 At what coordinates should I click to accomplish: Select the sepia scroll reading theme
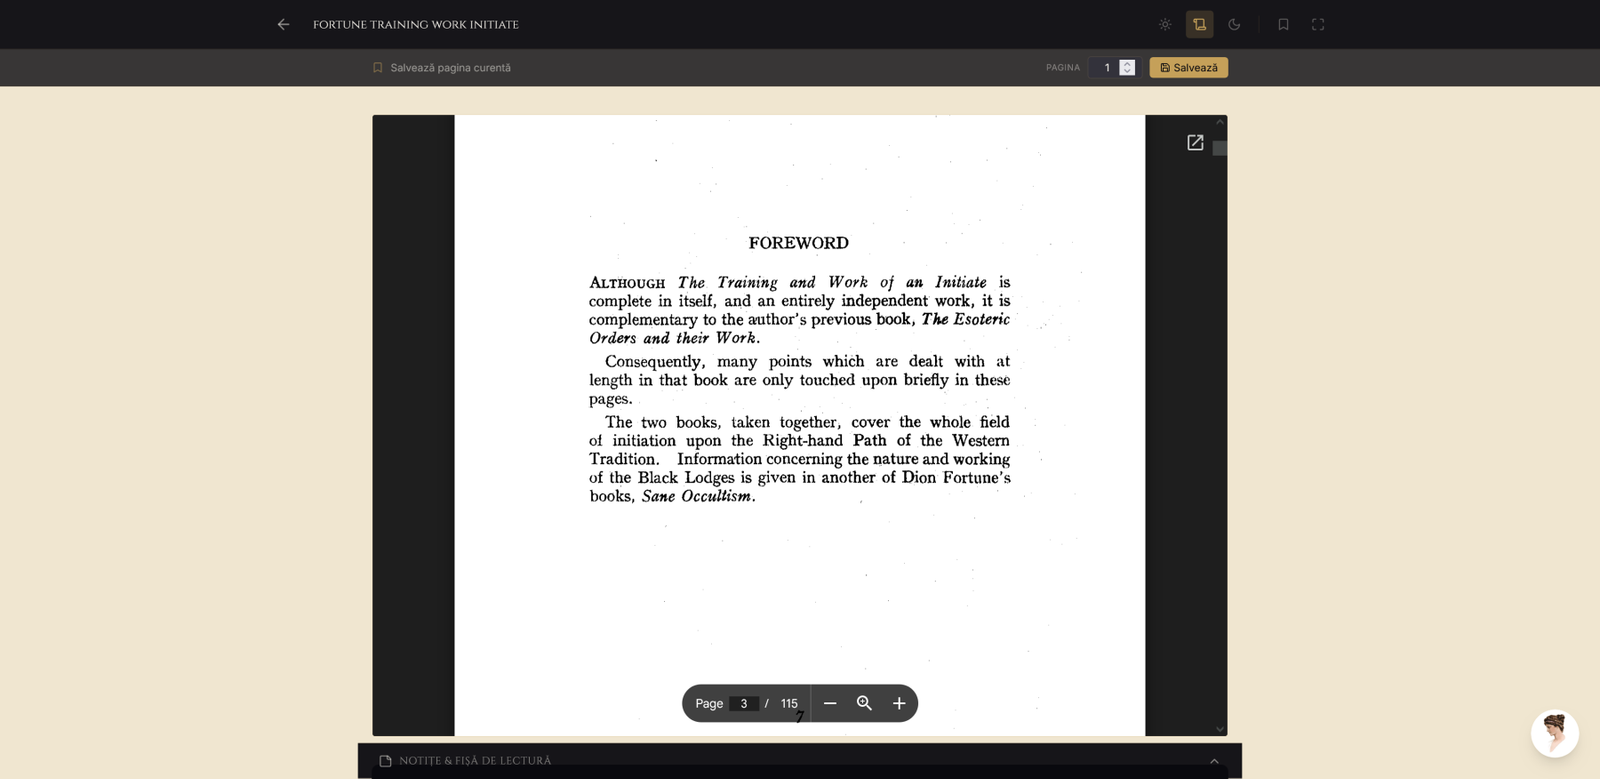[1199, 24]
